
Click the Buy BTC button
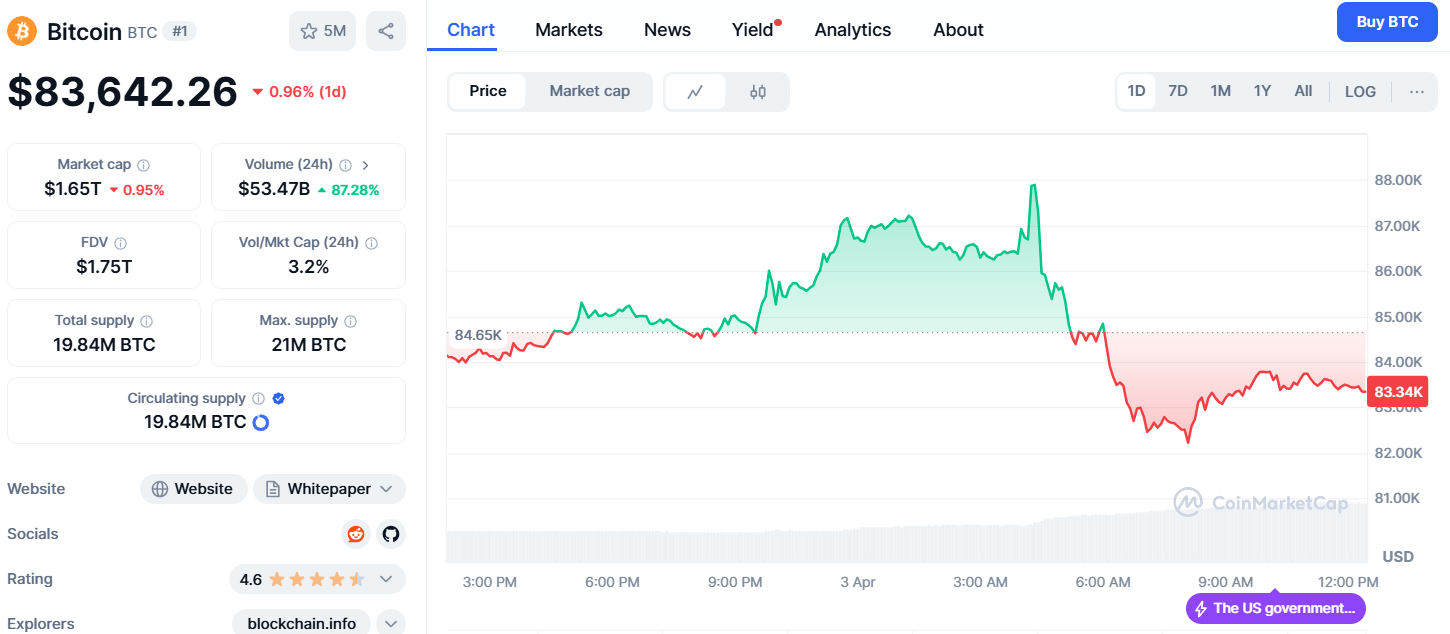[1387, 22]
